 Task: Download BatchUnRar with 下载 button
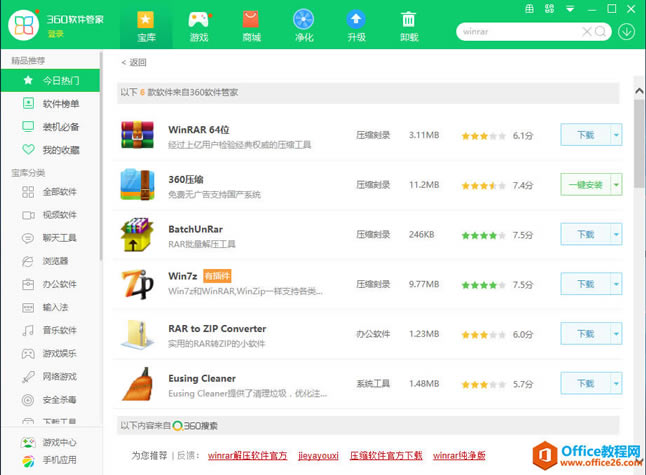[585, 234]
